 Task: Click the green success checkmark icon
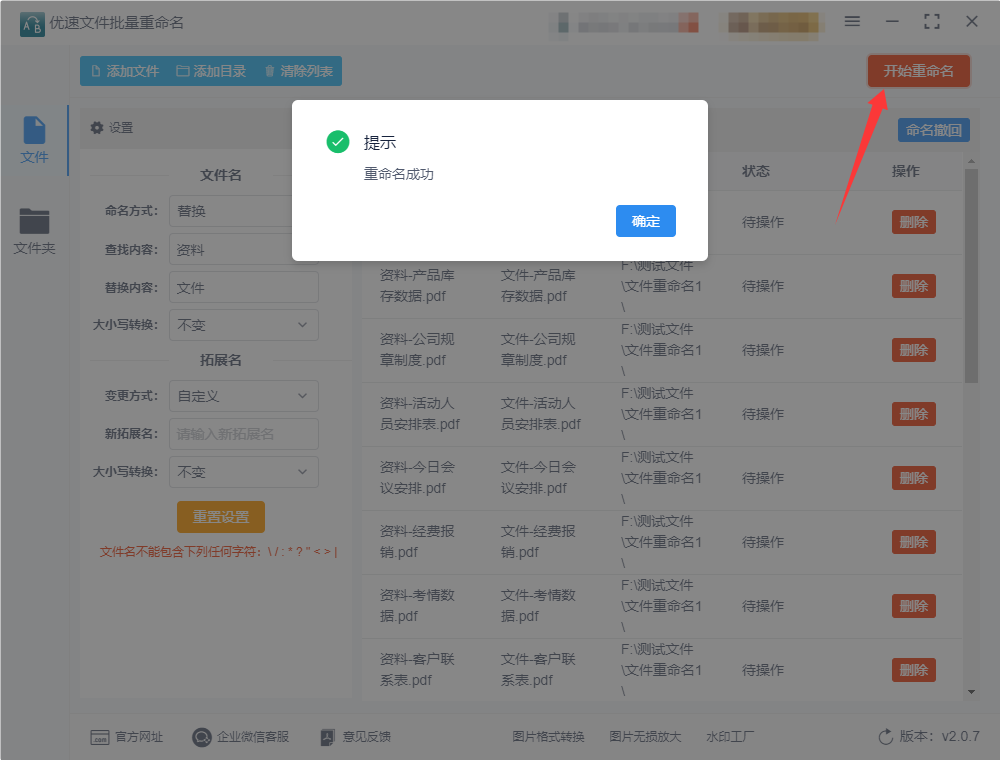[x=337, y=142]
